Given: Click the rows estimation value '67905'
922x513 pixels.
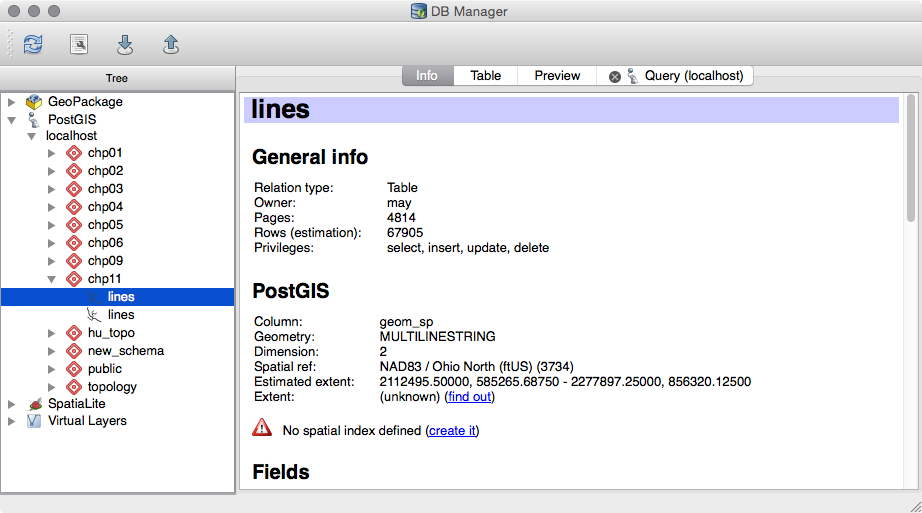Looking at the screenshot, I should tap(405, 233).
